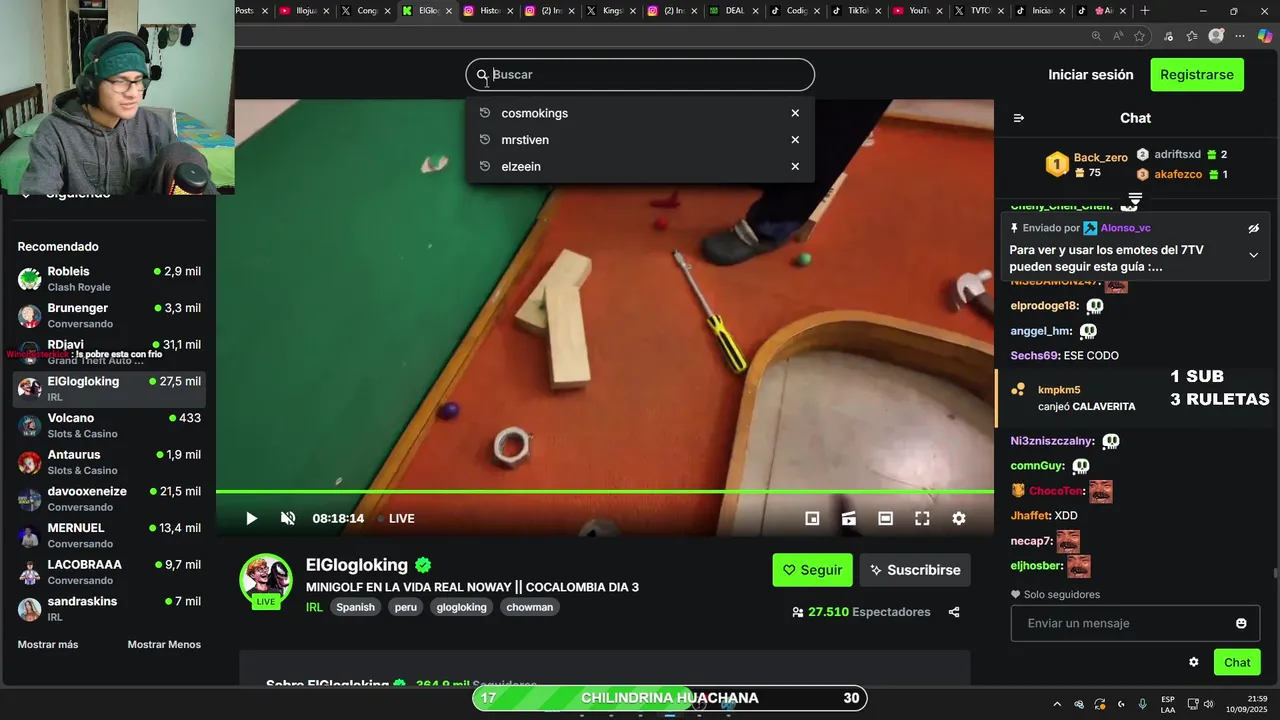Add page to favorites star icon
The image size is (1280, 720).
[x=1139, y=36]
